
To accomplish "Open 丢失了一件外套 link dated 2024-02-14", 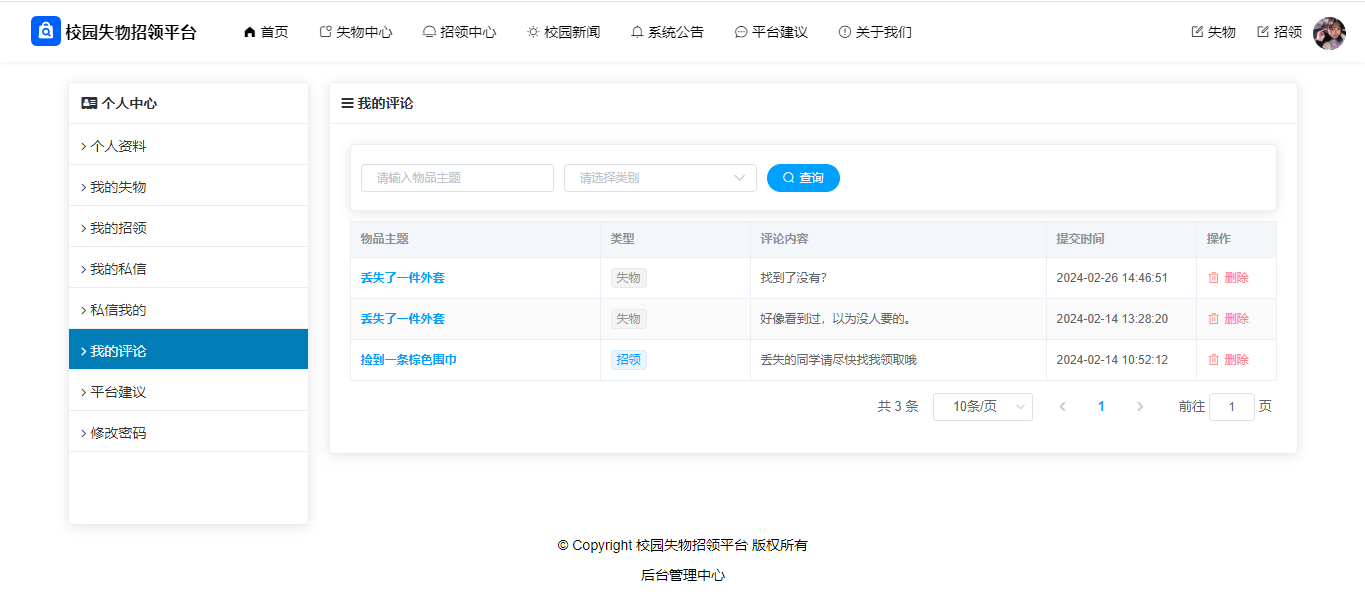I will 403,319.
